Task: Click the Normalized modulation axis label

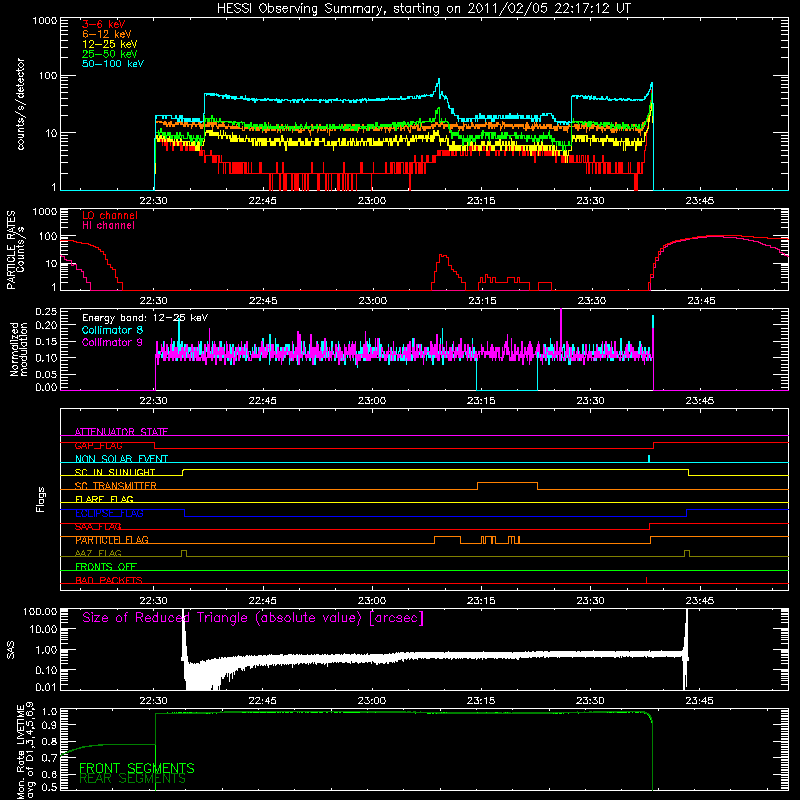Action: point(18,349)
